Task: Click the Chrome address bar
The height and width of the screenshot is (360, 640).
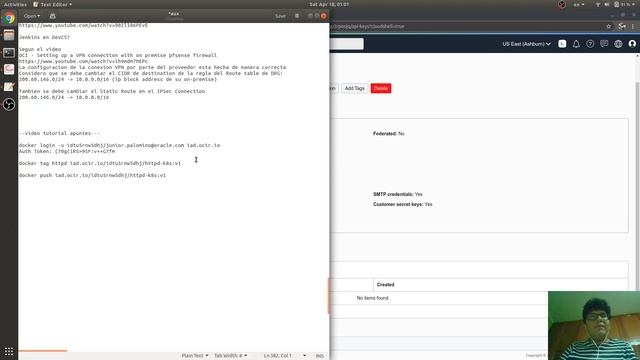Action: (465, 26)
